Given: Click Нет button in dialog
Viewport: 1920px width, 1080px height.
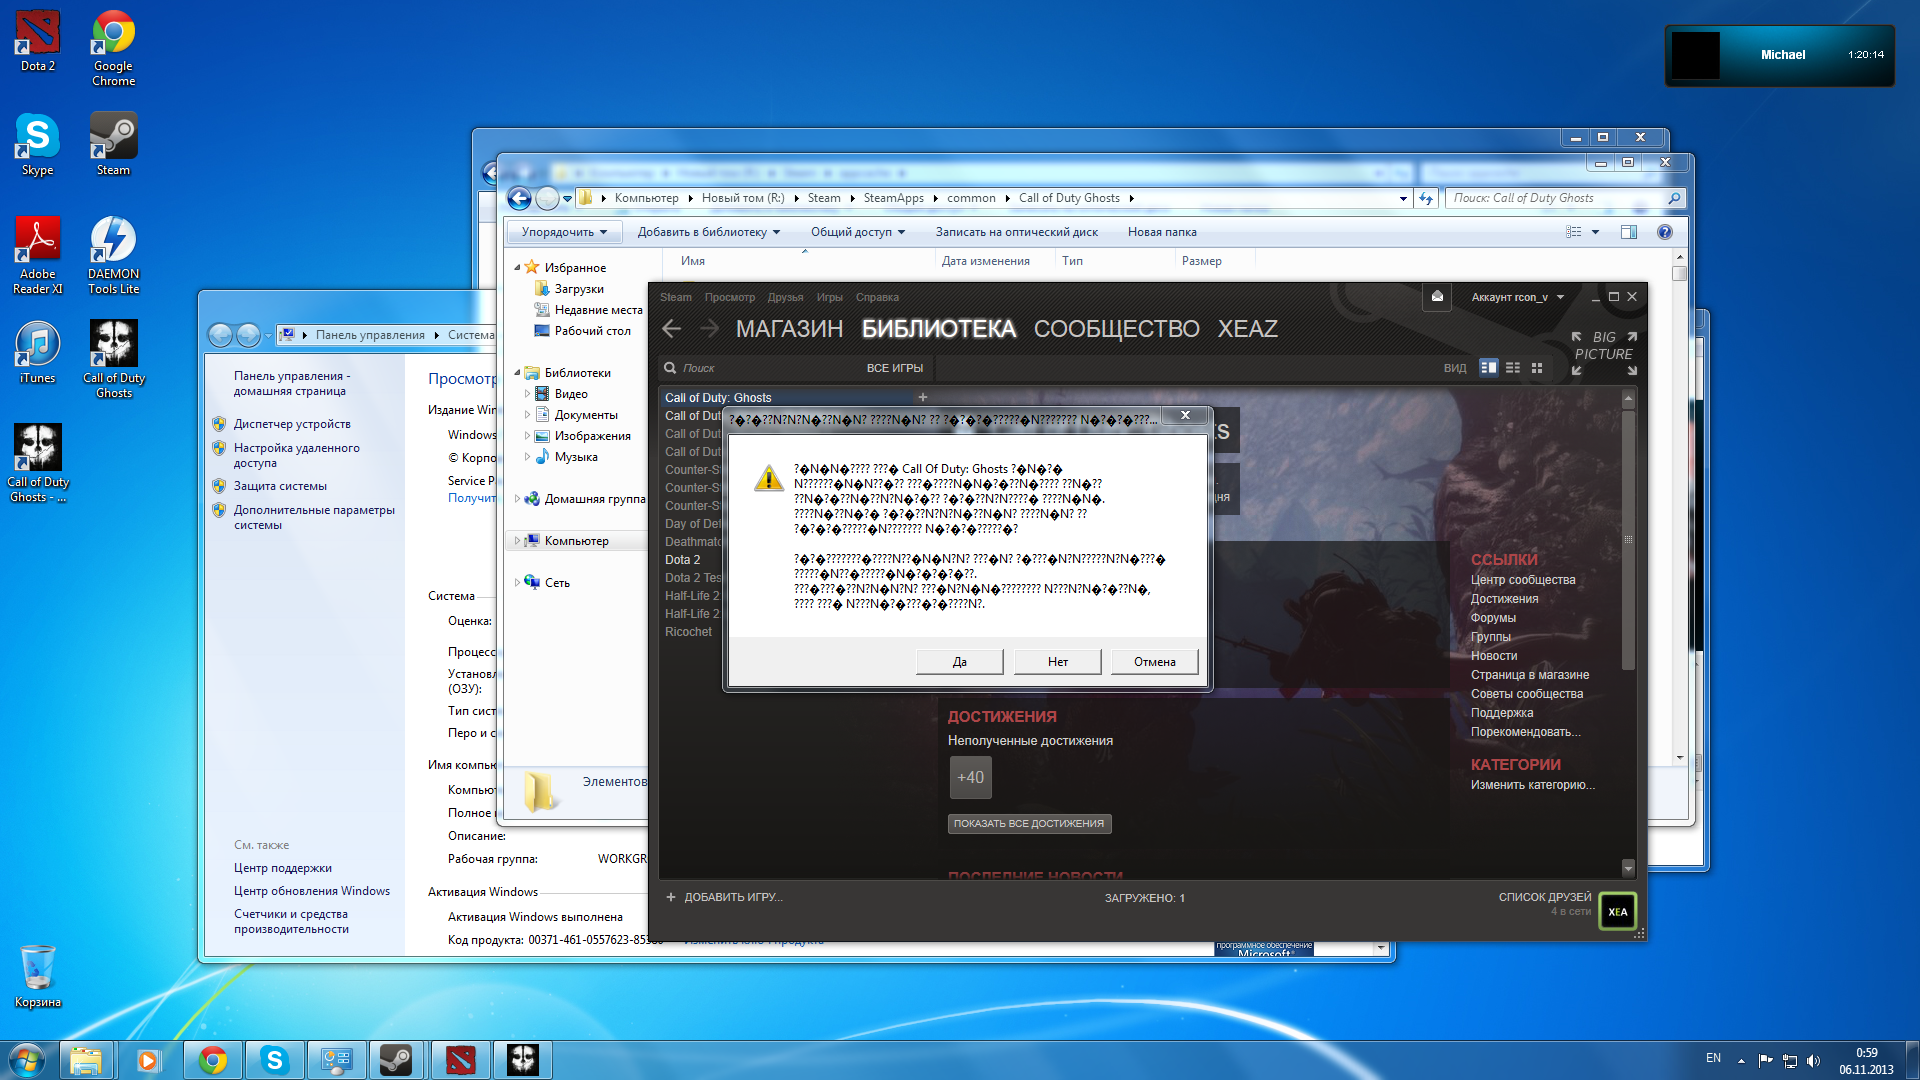Looking at the screenshot, I should [1057, 662].
